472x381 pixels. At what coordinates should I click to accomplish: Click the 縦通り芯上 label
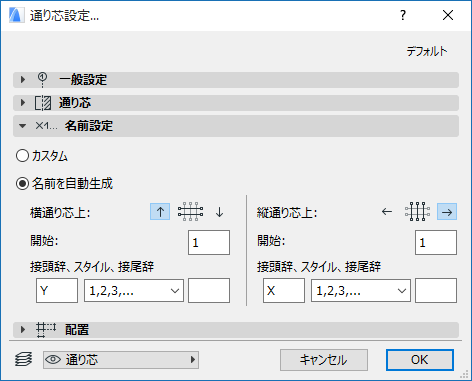click(x=287, y=212)
